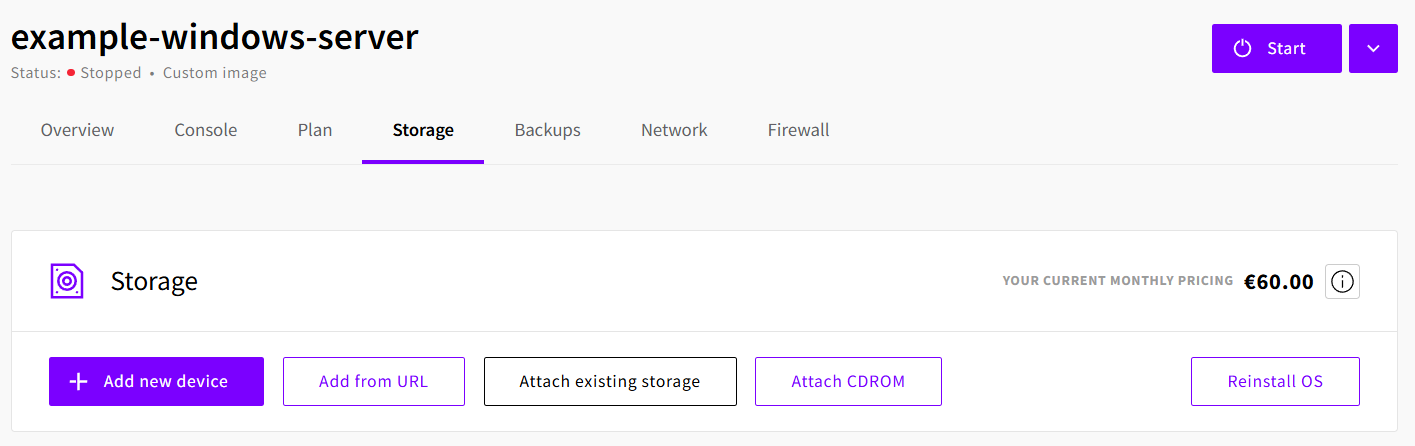Click the info icon beside monthly pricing
The width and height of the screenshot is (1415, 446).
coord(1342,282)
